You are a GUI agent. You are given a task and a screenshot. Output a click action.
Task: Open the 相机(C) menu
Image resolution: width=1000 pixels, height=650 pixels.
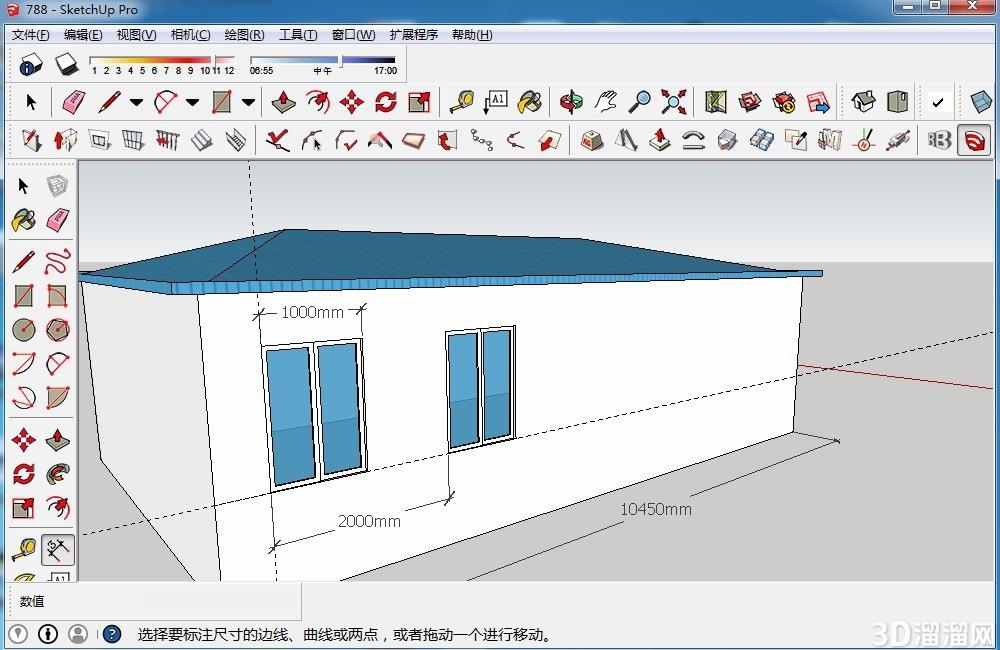tap(190, 34)
